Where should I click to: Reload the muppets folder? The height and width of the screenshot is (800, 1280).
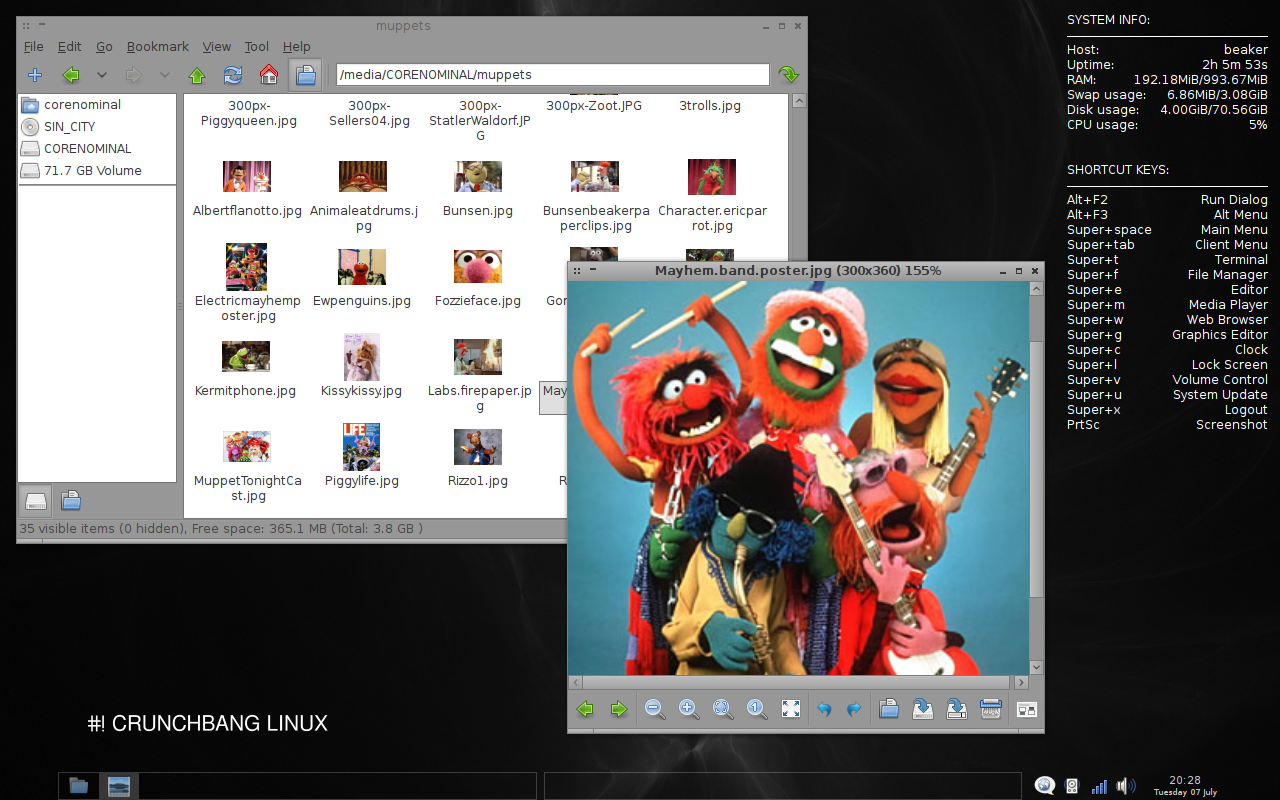pyautogui.click(x=233, y=75)
